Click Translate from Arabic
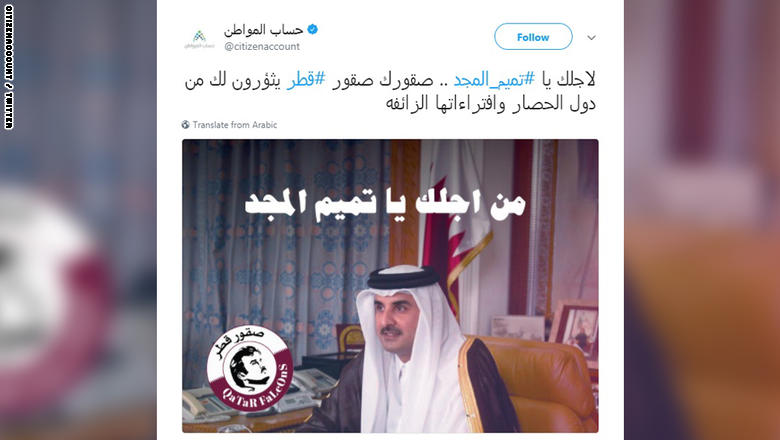The image size is (780, 440). pos(235,125)
